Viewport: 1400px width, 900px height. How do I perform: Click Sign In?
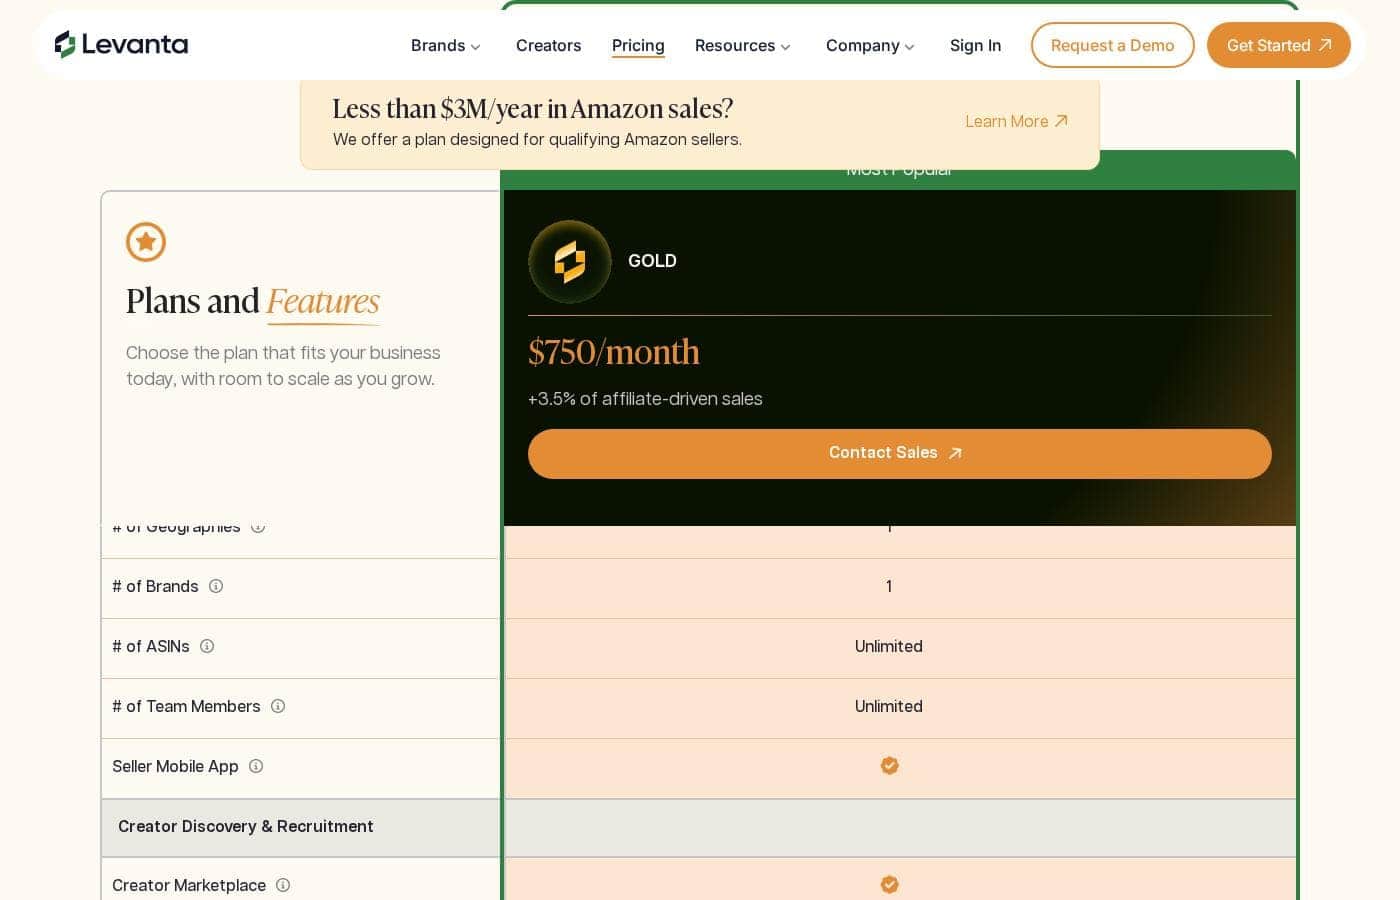(975, 45)
